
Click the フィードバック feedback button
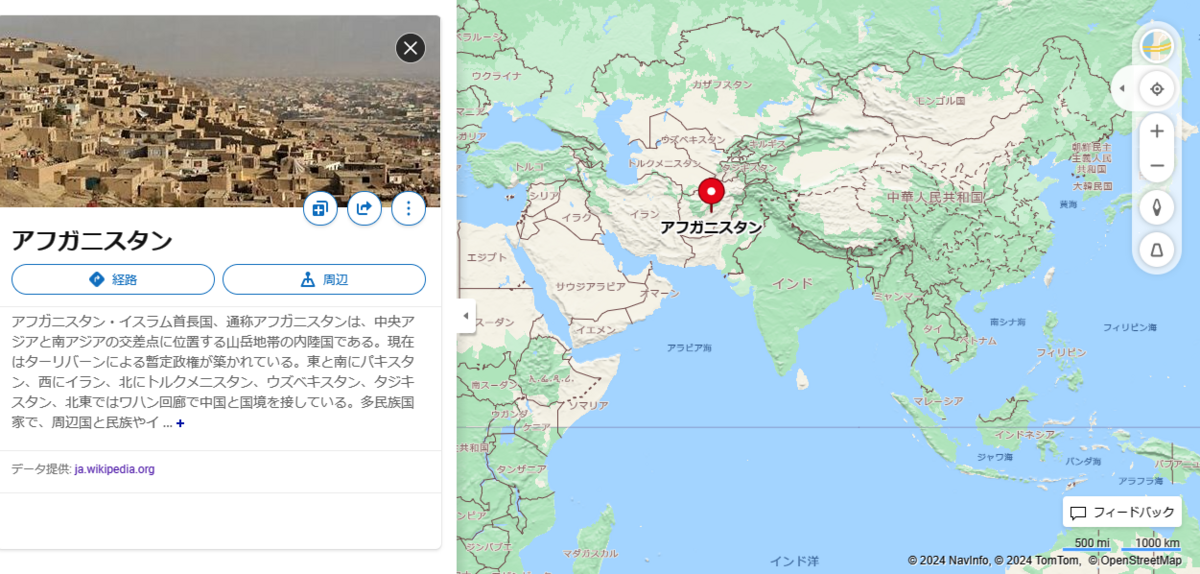tap(1122, 512)
